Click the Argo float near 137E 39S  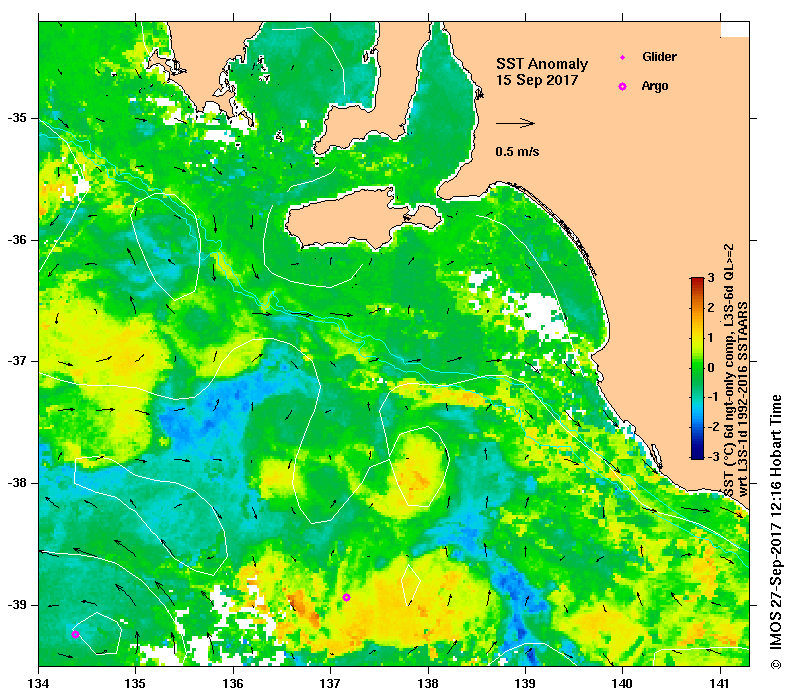pos(347,598)
